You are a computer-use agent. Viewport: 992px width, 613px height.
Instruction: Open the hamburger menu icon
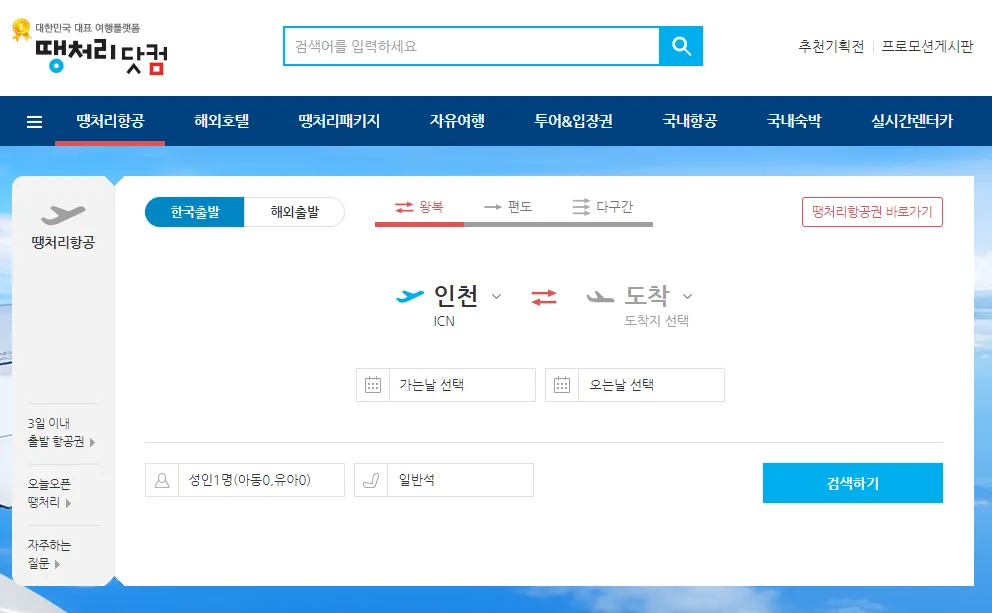coord(33,121)
